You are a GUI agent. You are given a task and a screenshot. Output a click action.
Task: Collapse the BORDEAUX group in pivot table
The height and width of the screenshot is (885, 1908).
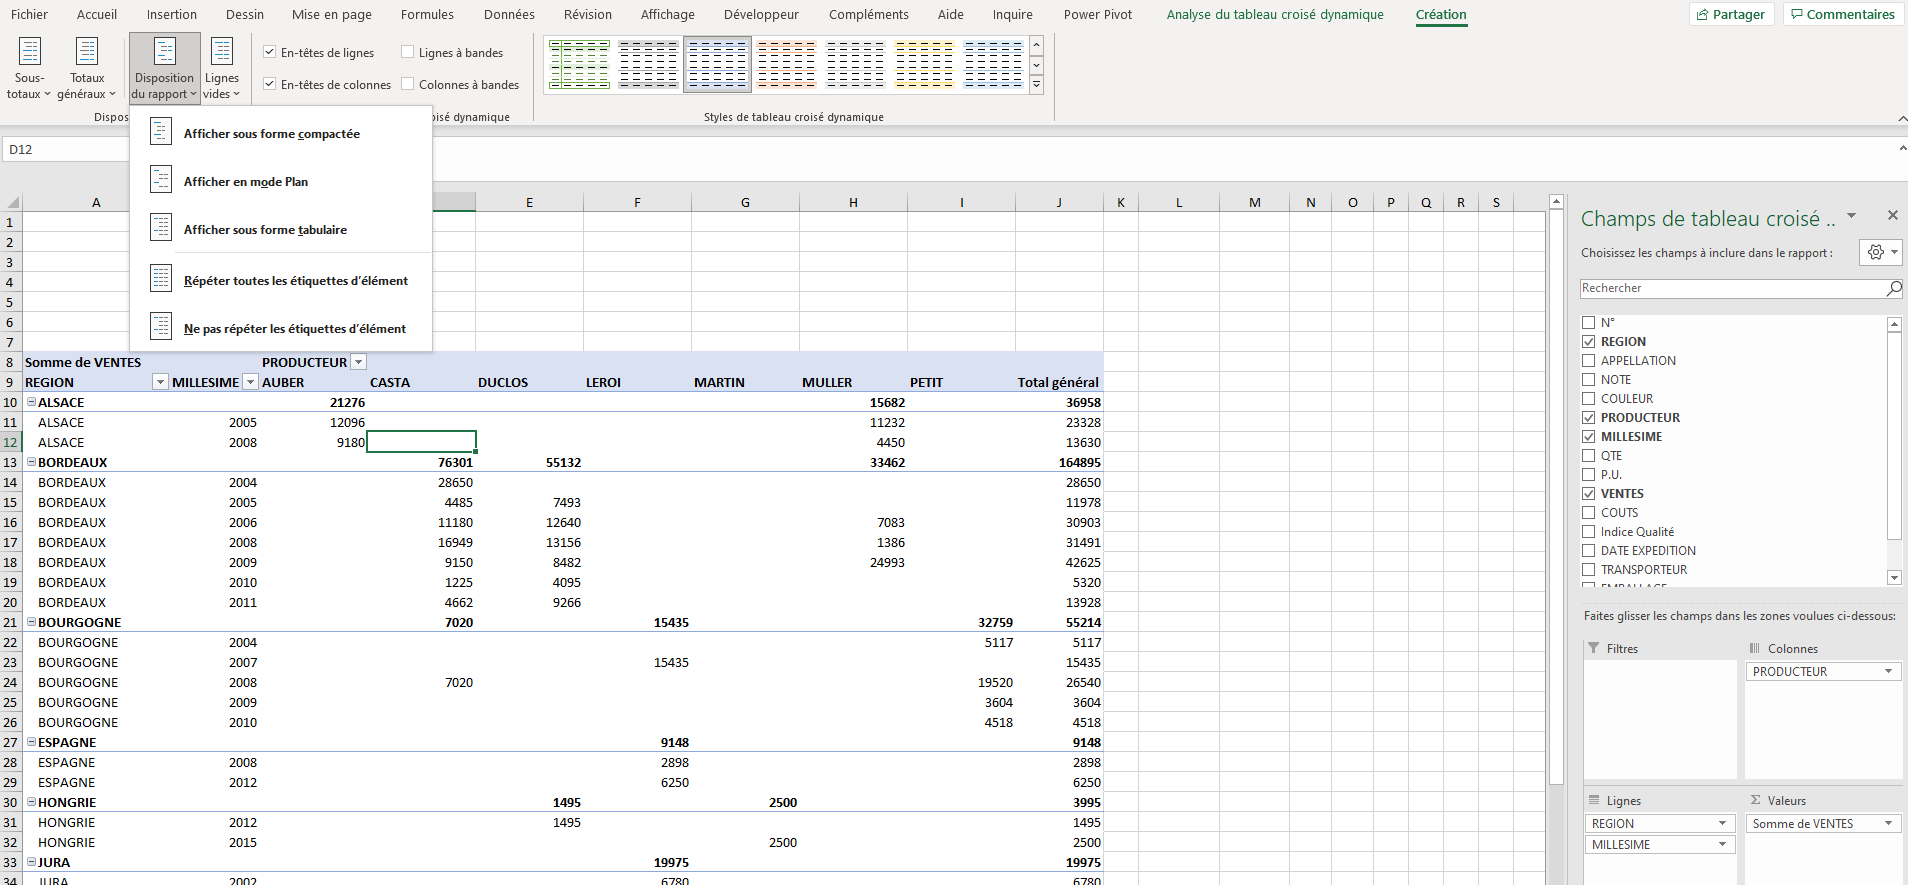point(31,462)
